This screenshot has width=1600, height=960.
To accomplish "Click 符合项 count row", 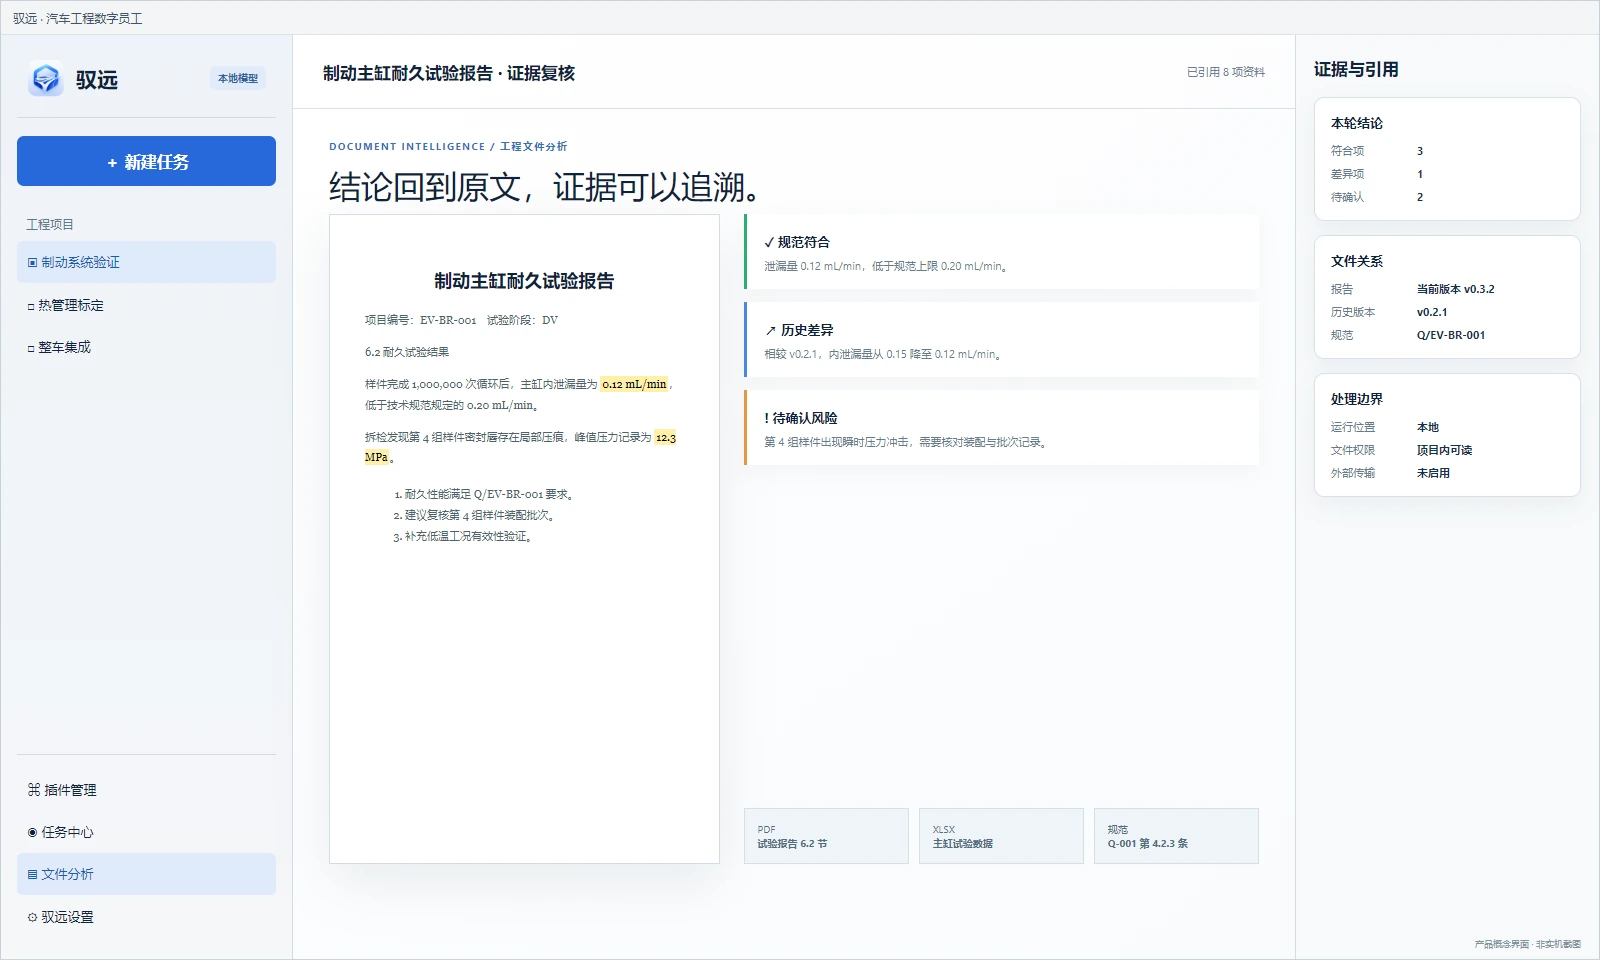I will pos(1447,151).
